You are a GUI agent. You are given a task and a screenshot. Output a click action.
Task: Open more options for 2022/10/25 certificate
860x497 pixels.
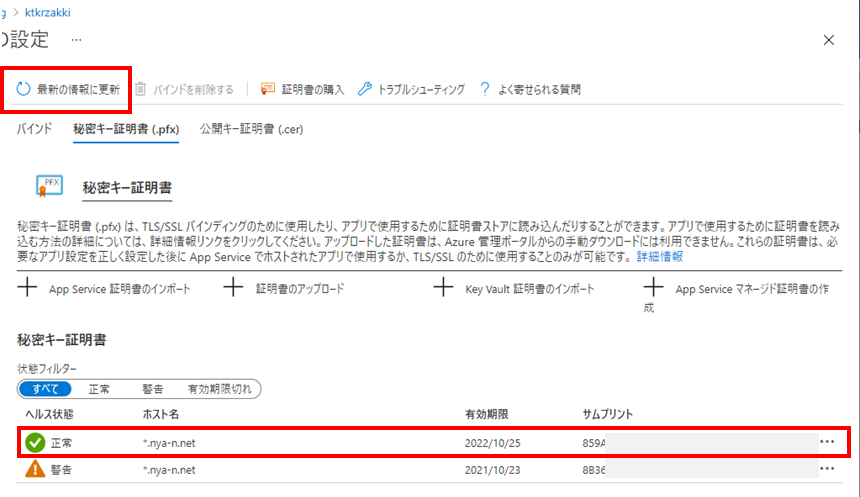827,442
